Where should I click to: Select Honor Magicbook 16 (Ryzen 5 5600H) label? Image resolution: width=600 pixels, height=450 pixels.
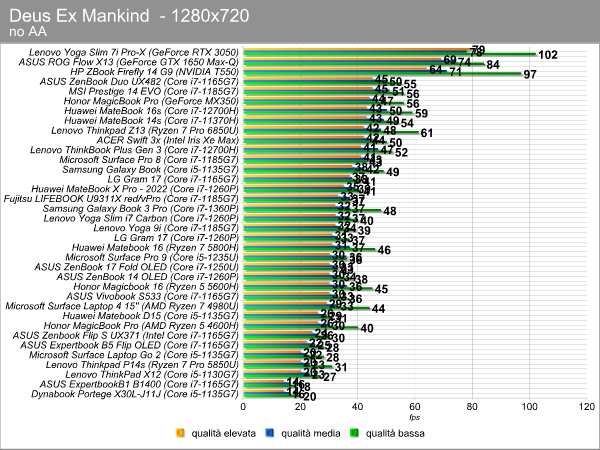pos(156,287)
